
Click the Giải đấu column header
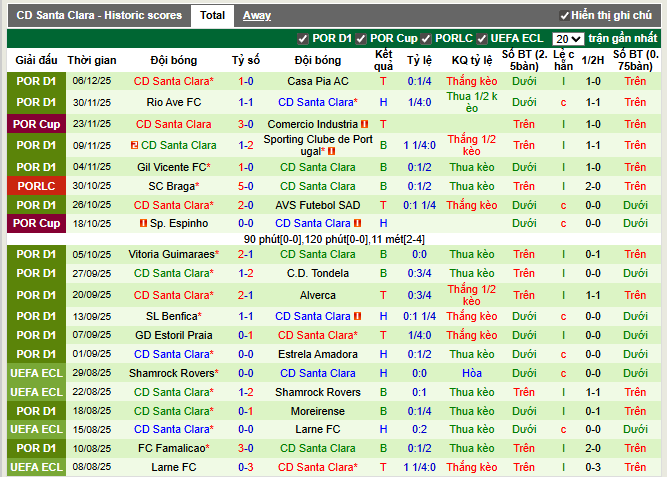[x=37, y=60]
